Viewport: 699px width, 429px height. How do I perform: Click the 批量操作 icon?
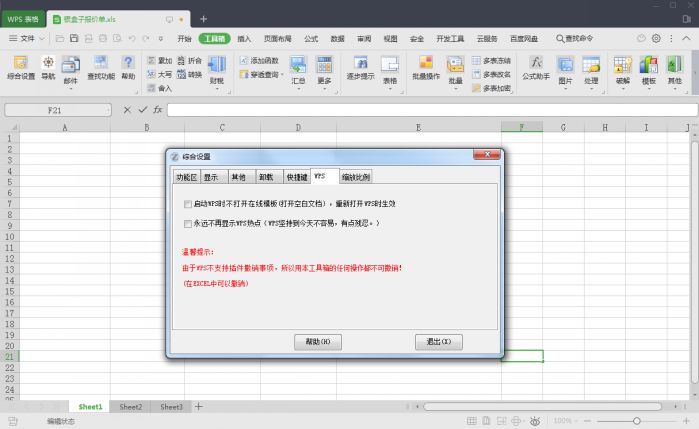(x=426, y=68)
